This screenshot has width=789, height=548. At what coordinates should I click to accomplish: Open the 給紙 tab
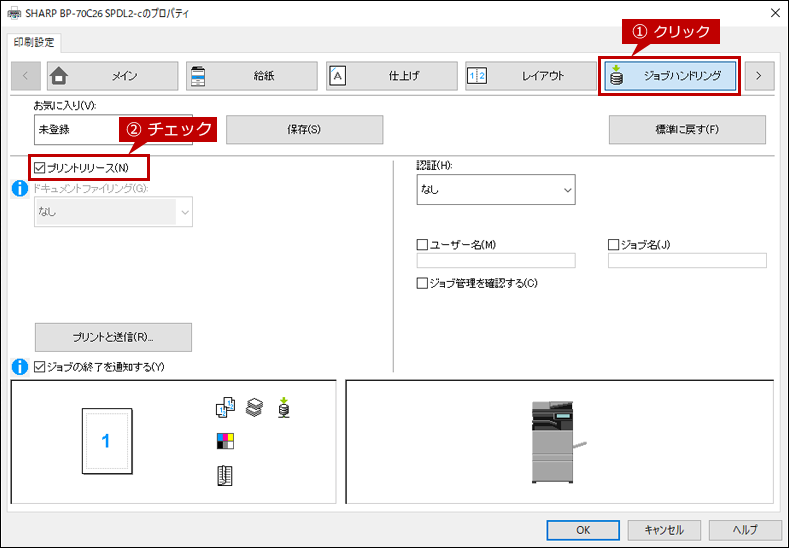(x=252, y=76)
